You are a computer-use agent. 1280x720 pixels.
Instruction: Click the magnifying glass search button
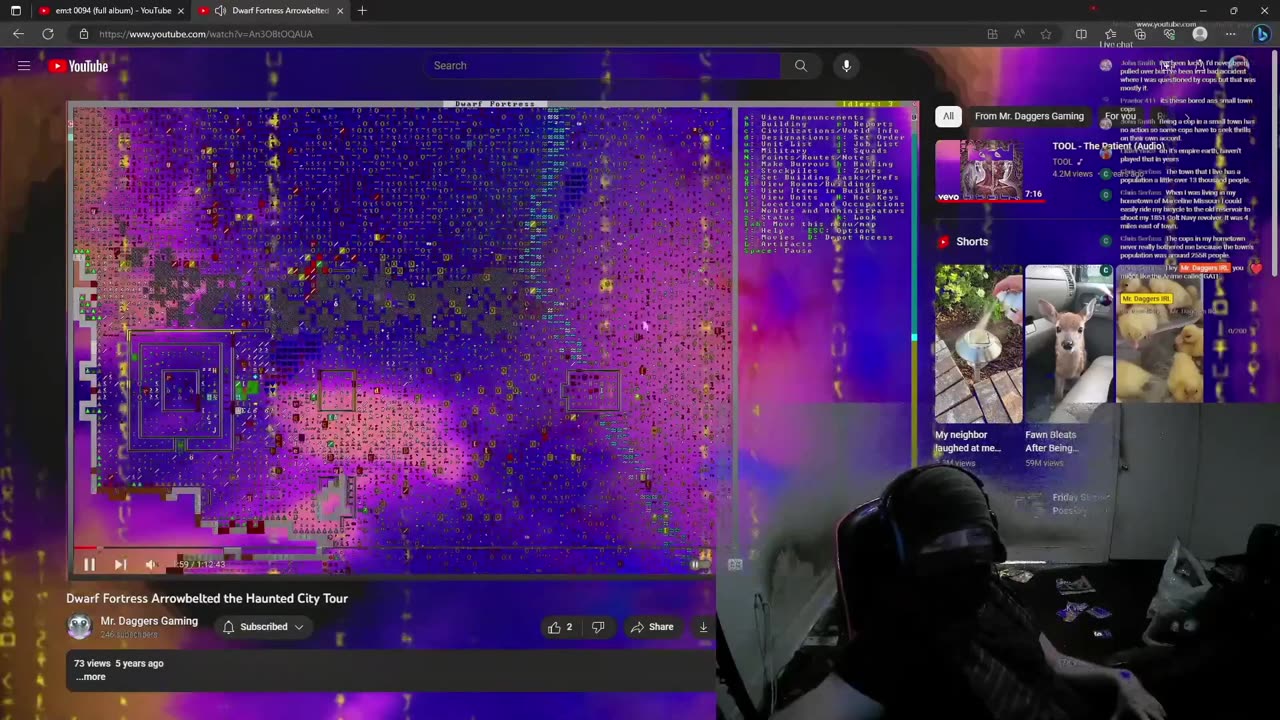click(x=801, y=65)
